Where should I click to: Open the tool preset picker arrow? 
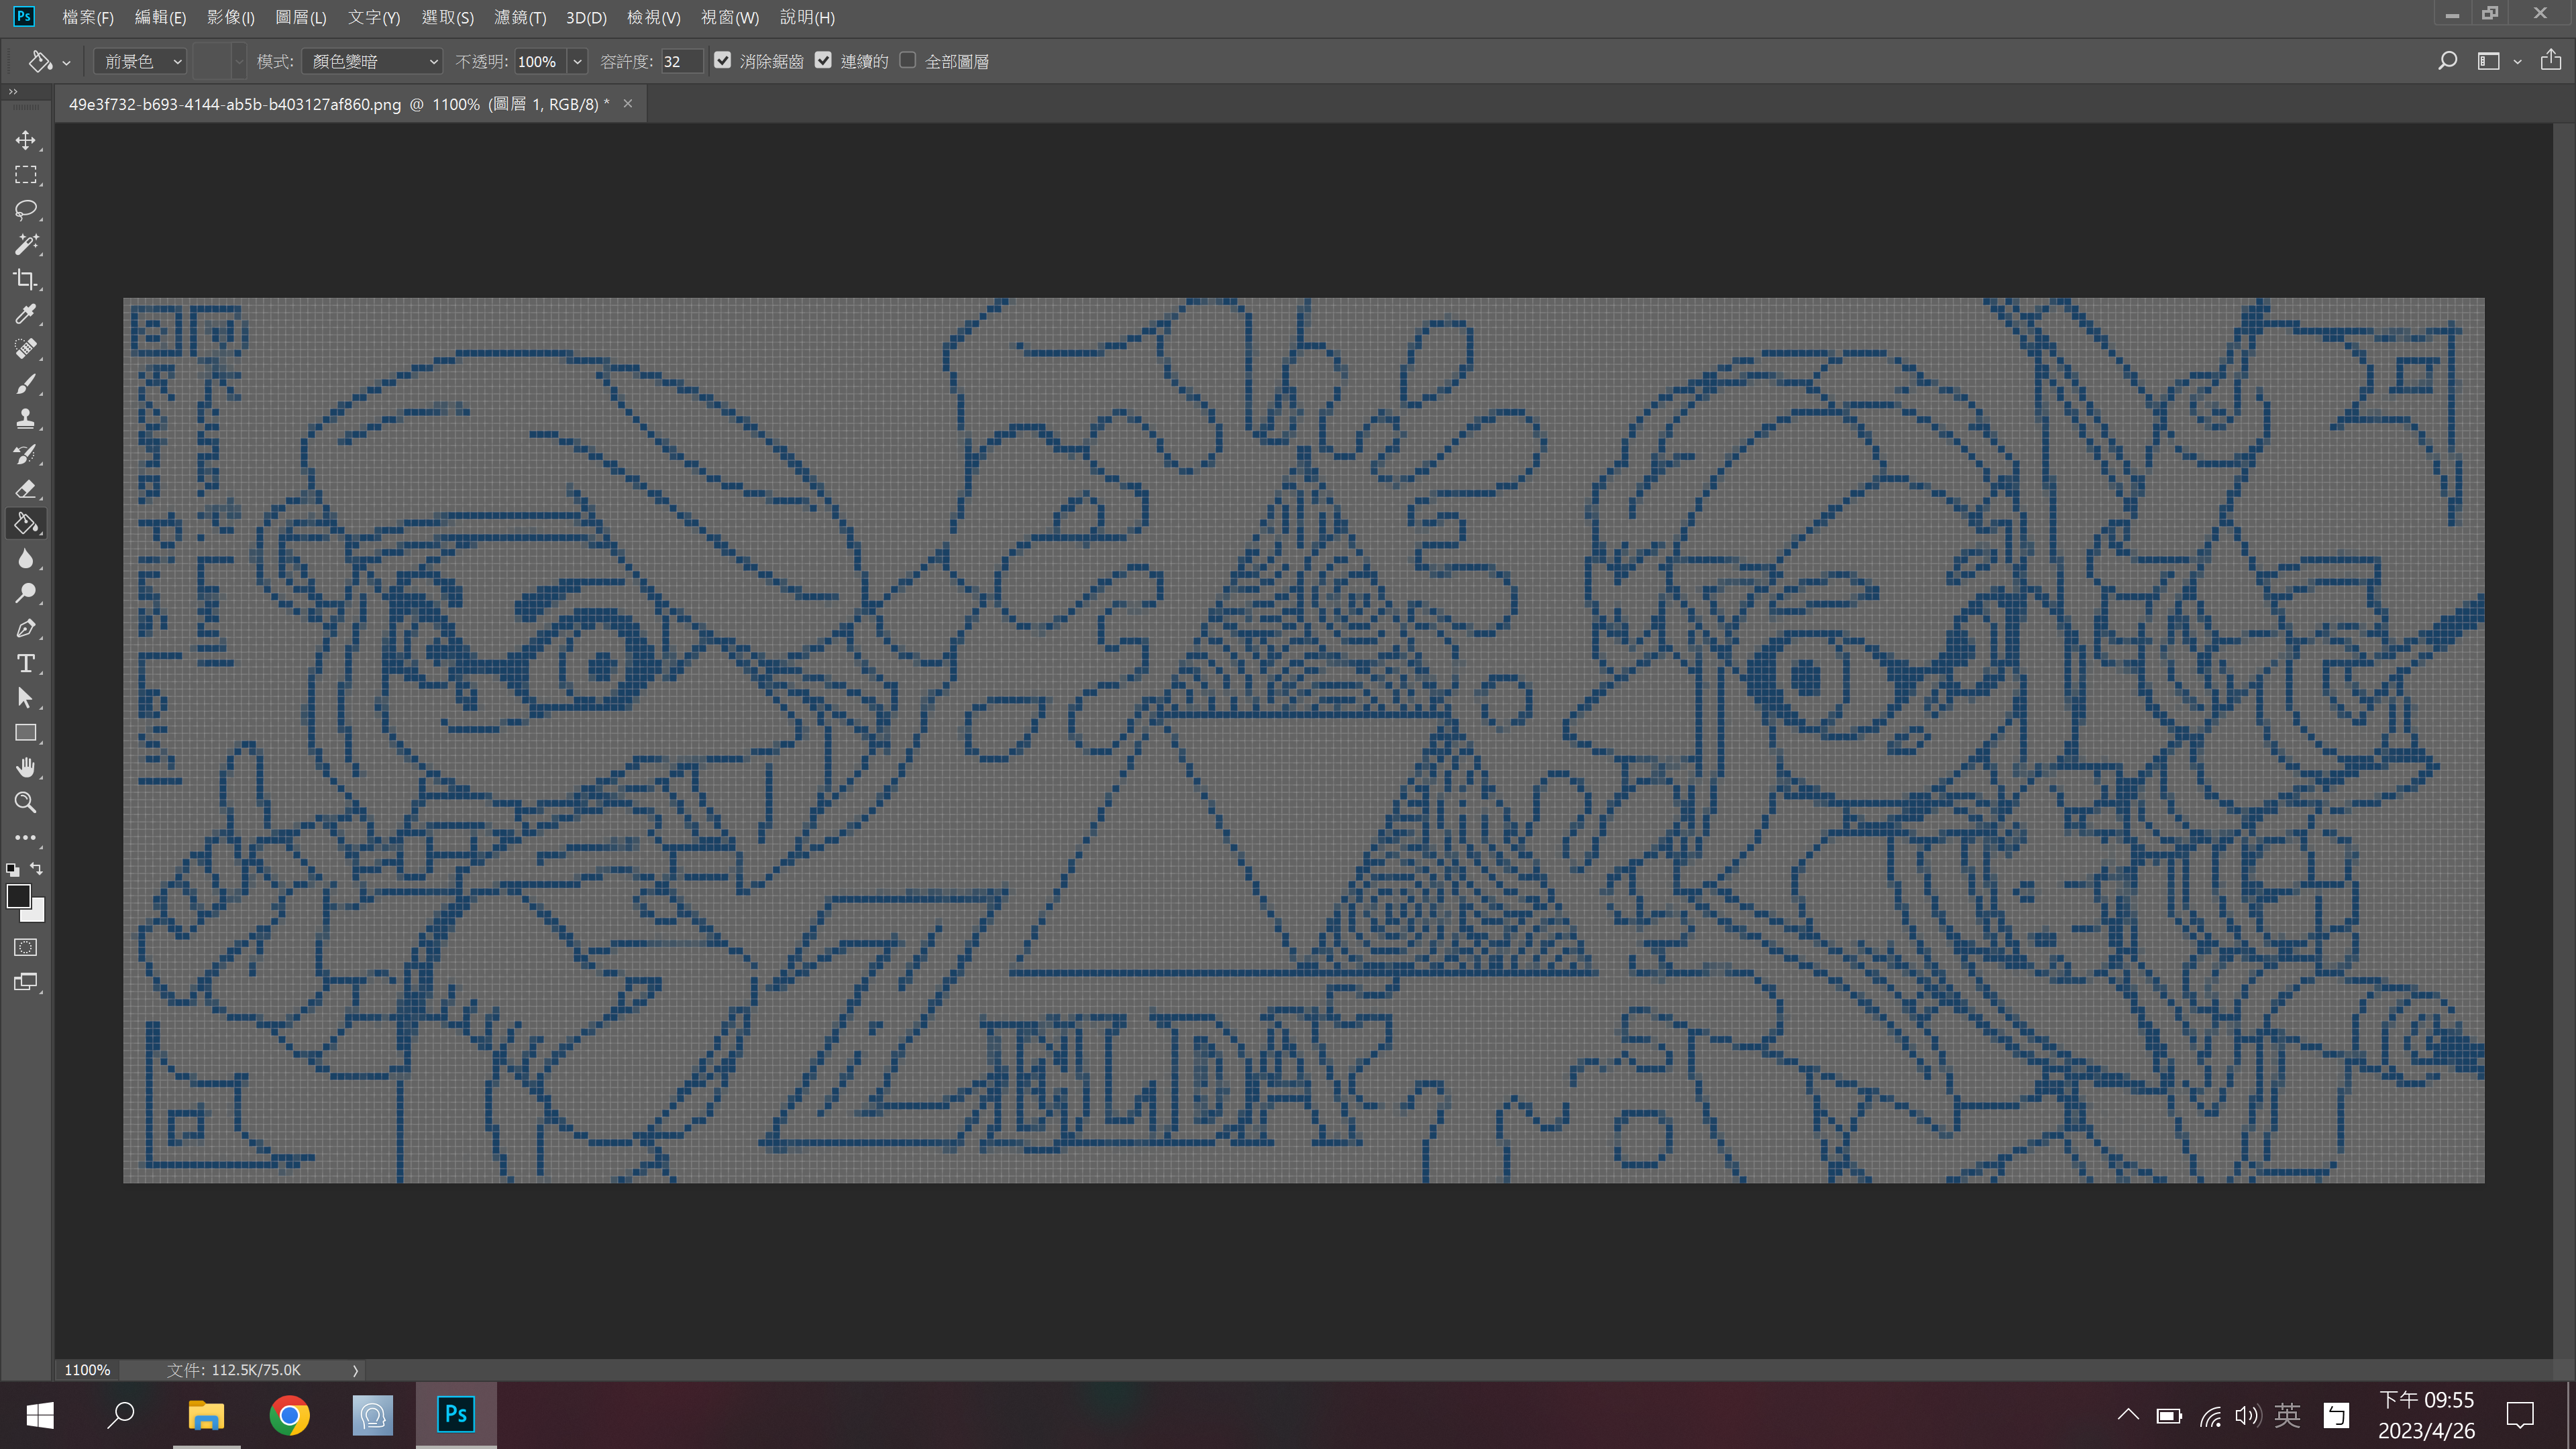66,62
